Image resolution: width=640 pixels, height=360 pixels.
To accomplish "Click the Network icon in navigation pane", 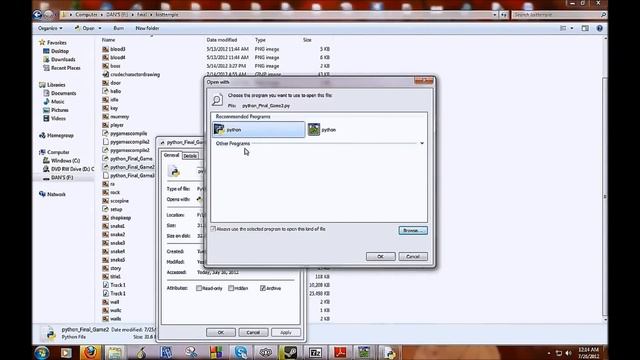I will point(42,194).
